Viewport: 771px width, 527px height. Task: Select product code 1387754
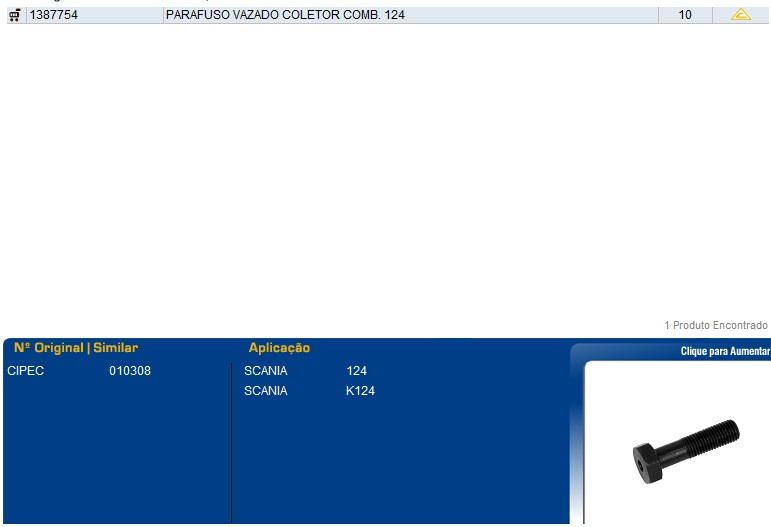click(54, 15)
